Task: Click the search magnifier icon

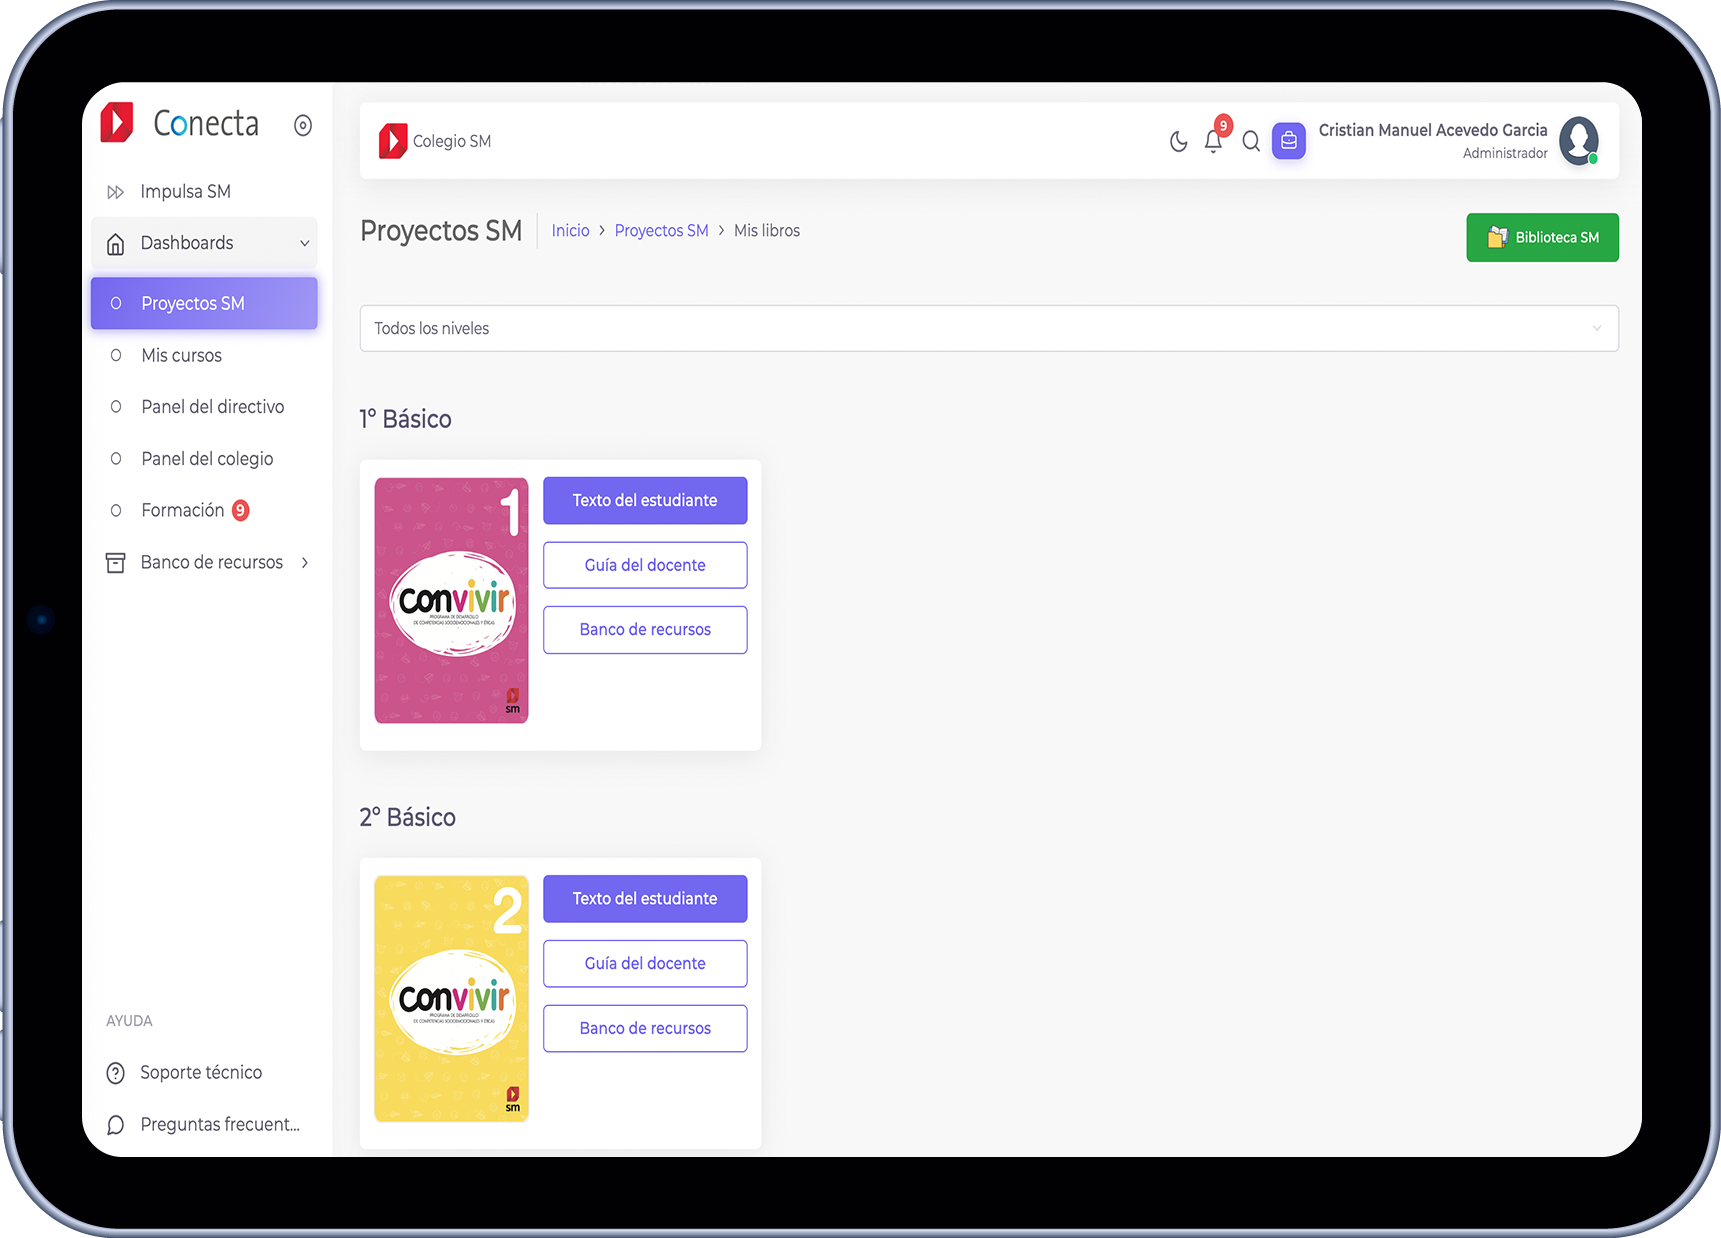Action: (x=1250, y=142)
